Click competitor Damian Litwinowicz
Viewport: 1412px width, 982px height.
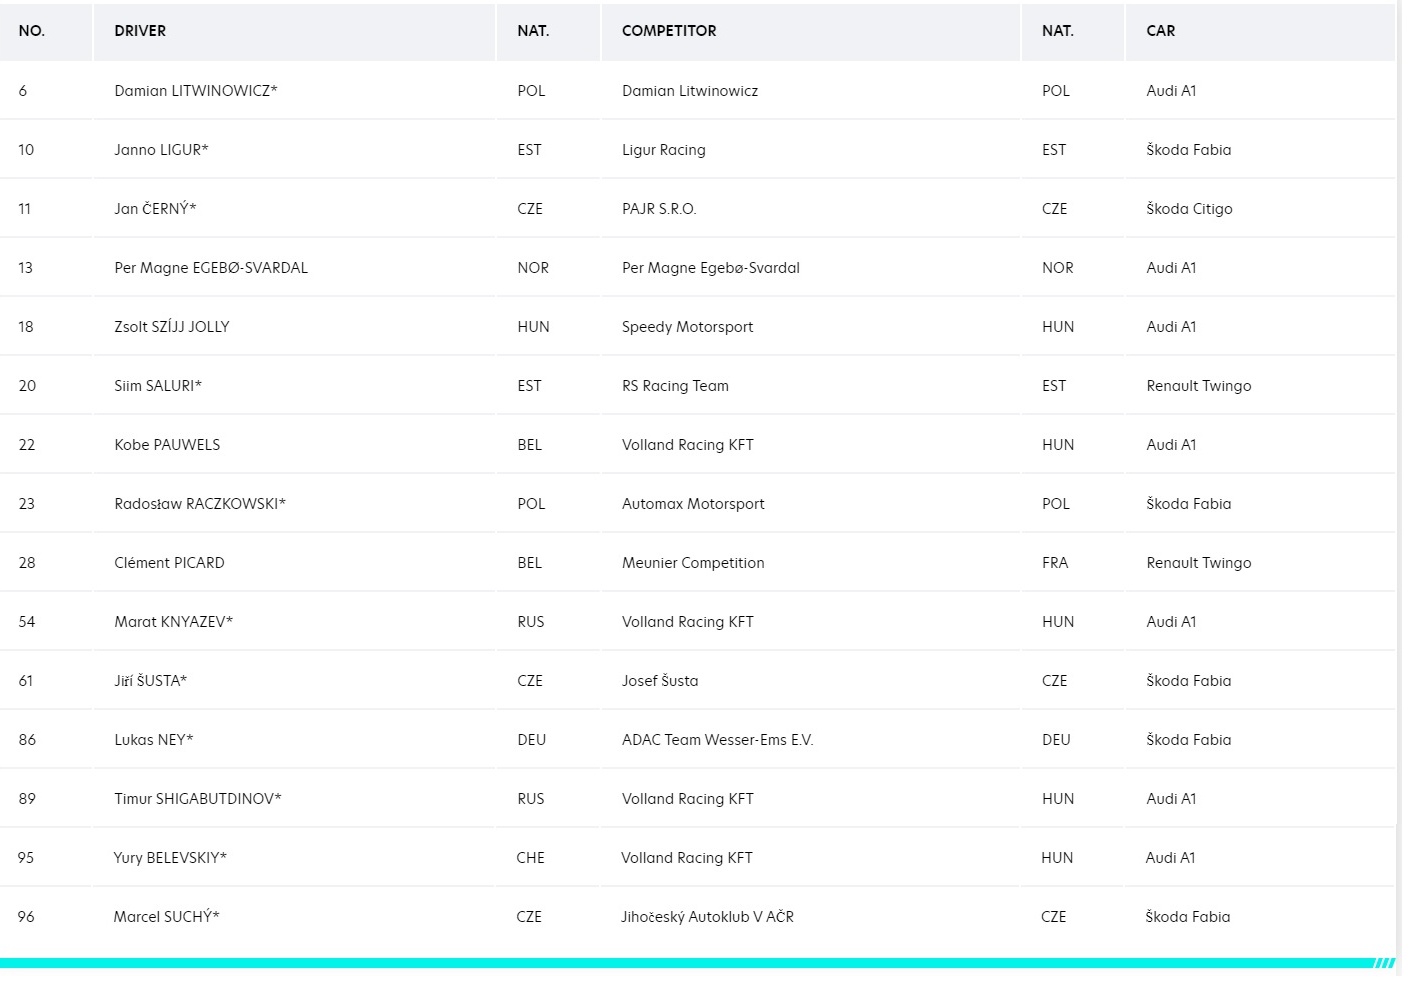point(690,91)
